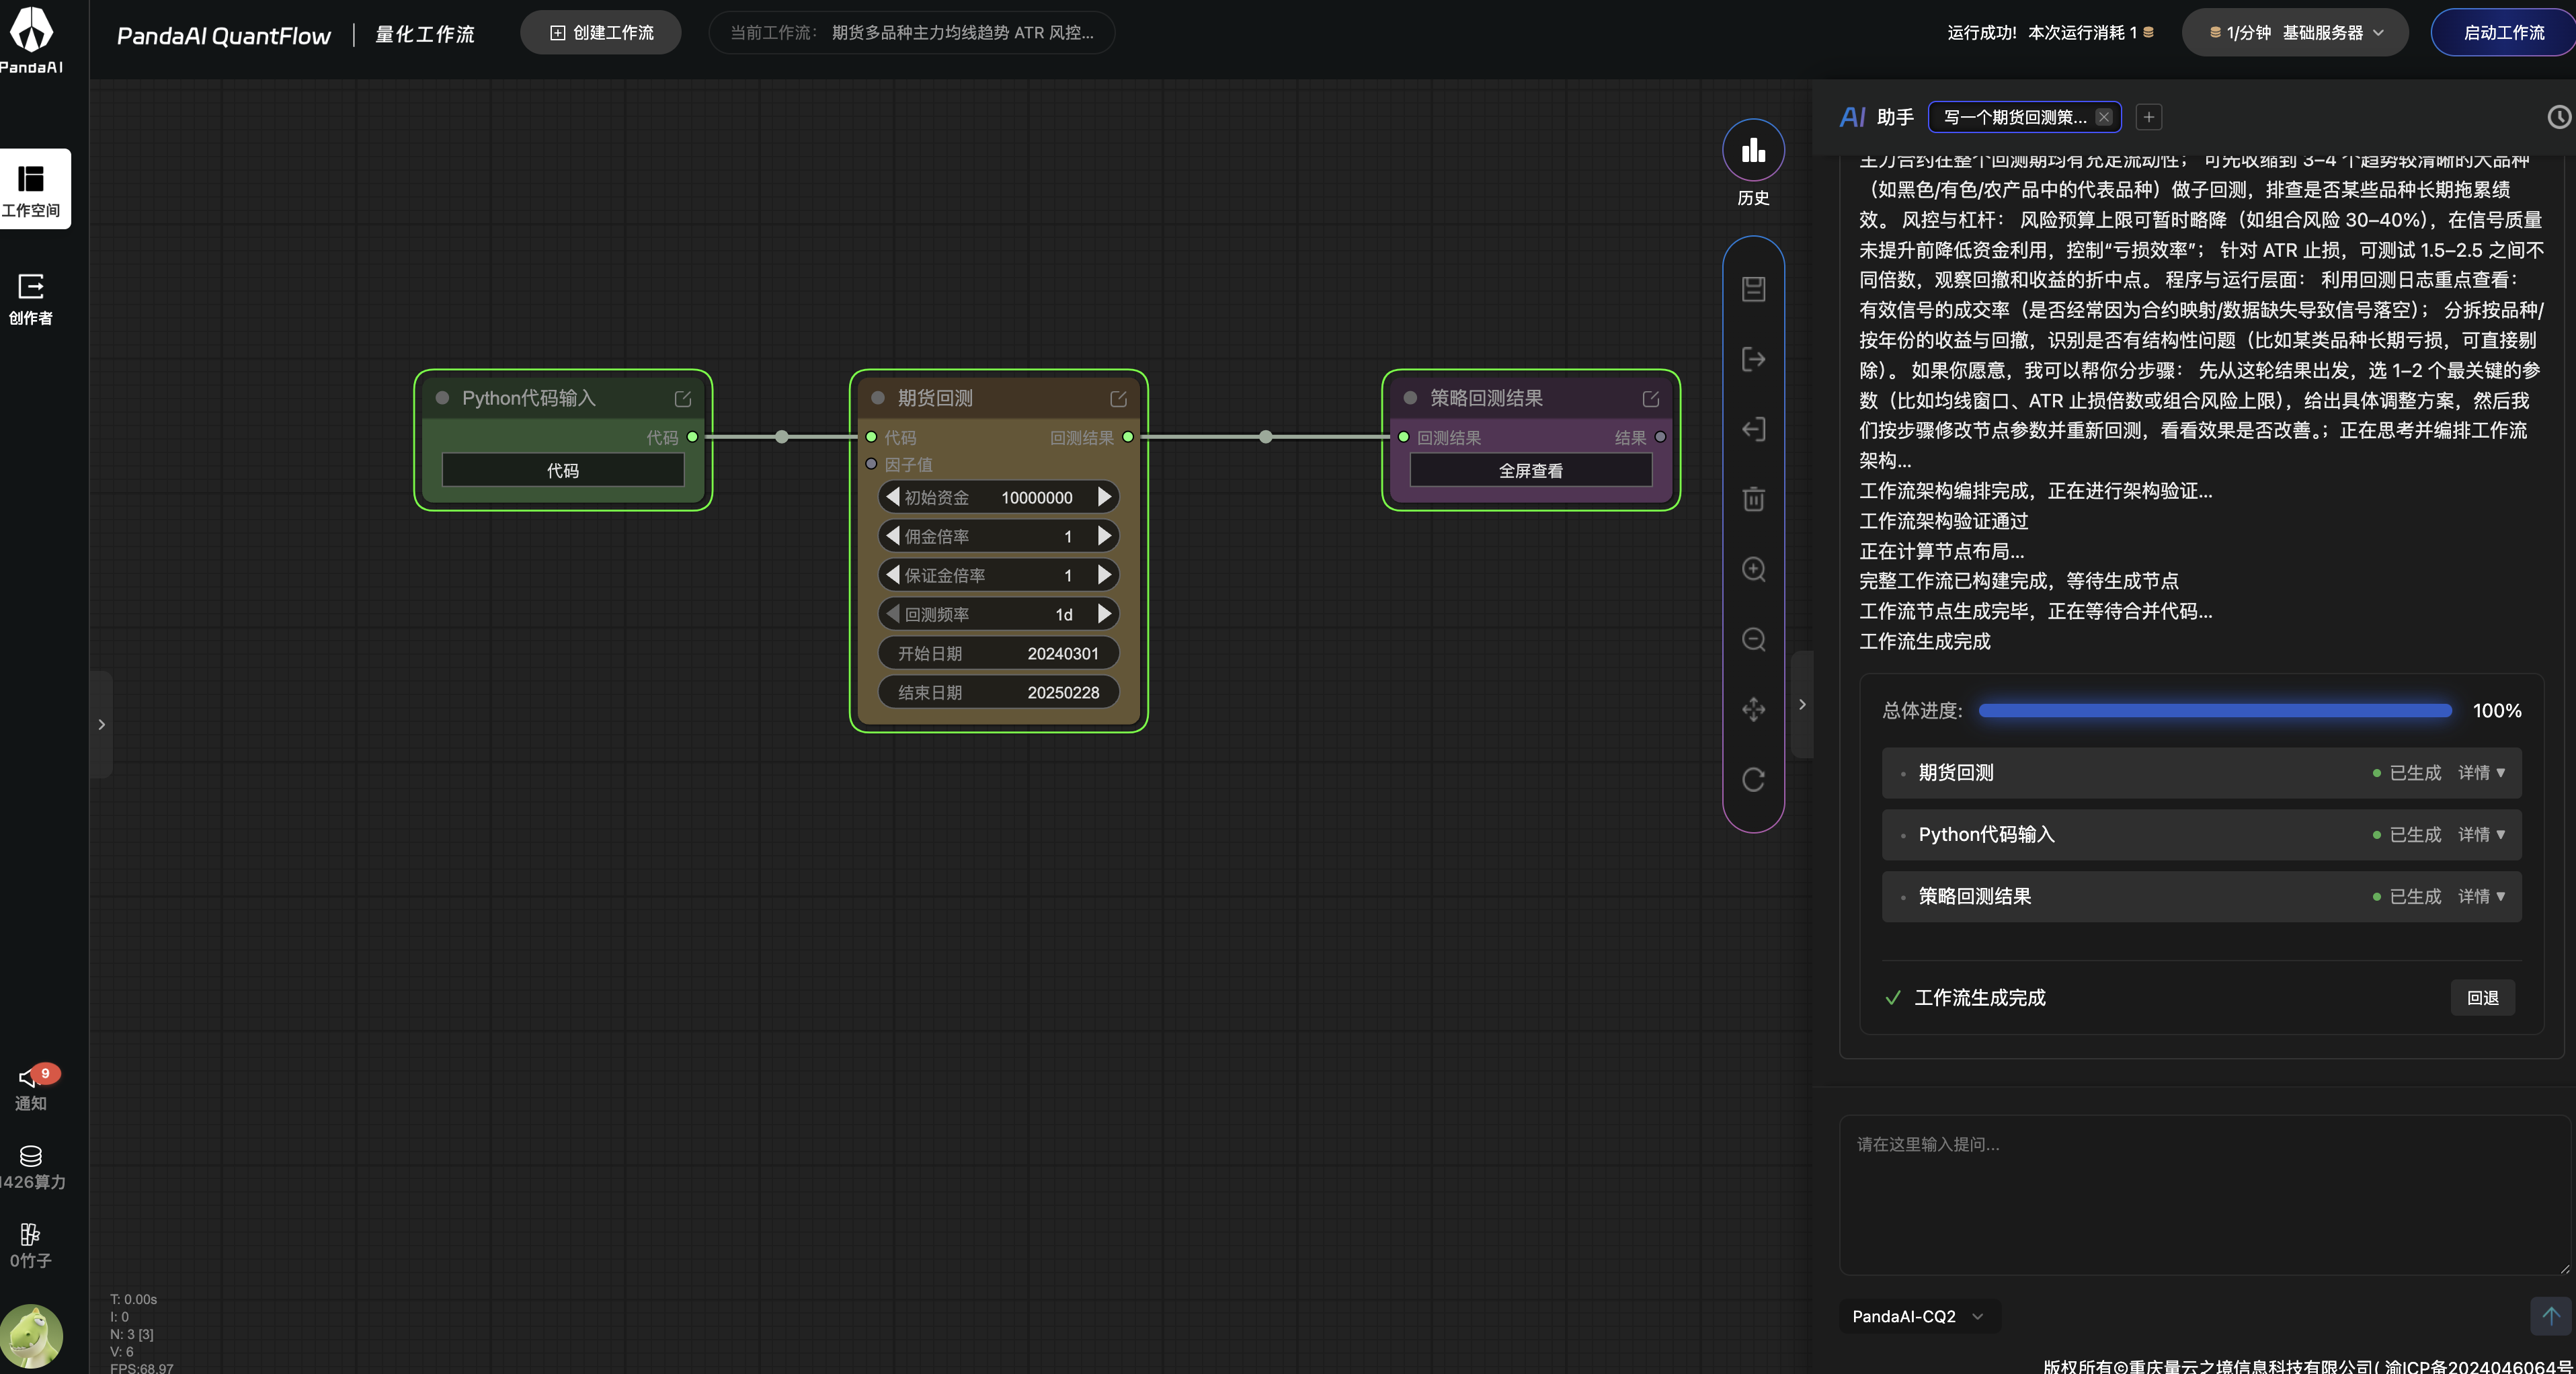Open the user avatar profile
The height and width of the screenshot is (1374, 2576).
click(x=31, y=1335)
